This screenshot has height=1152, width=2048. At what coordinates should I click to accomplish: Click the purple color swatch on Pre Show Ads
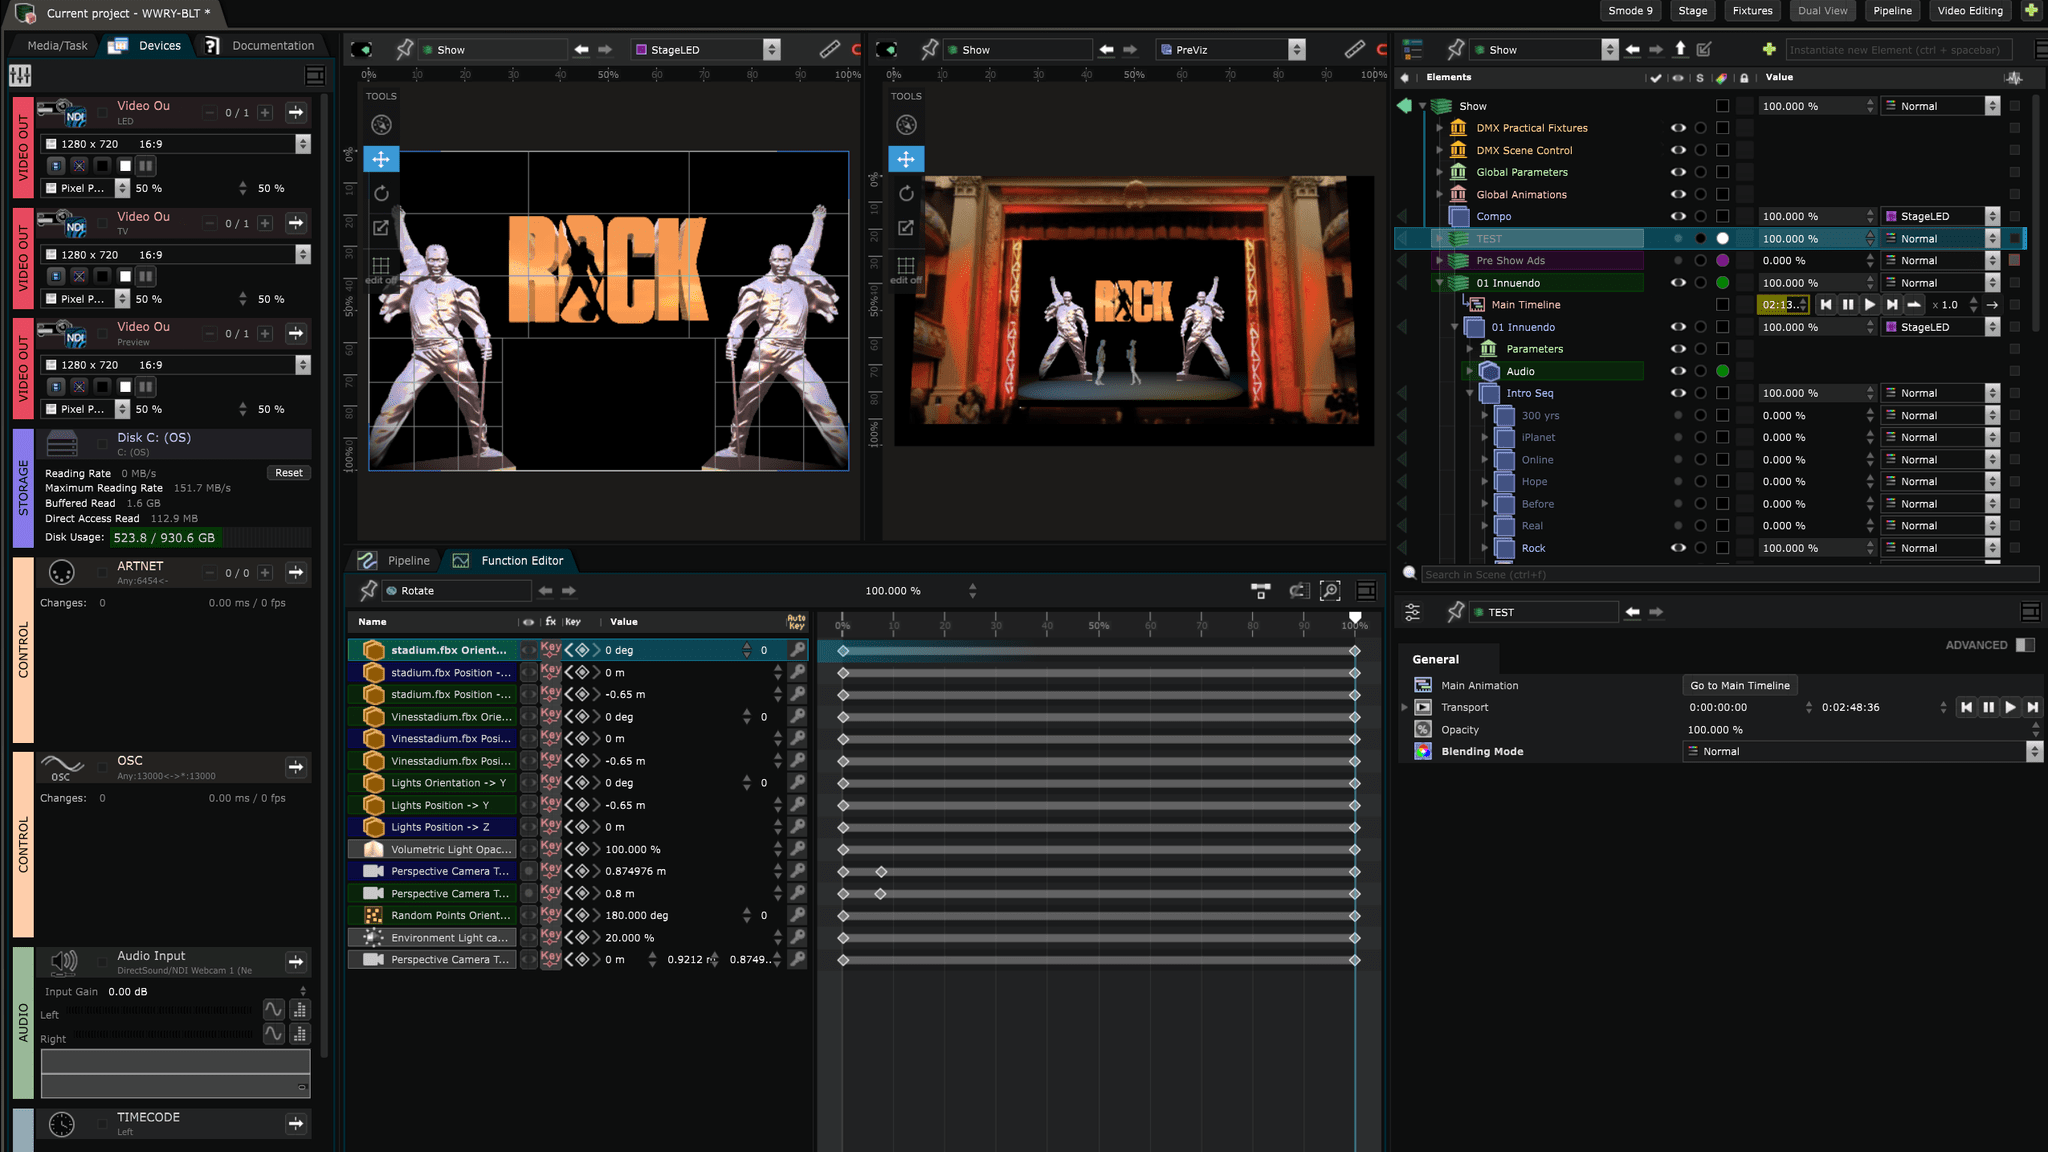point(1723,260)
